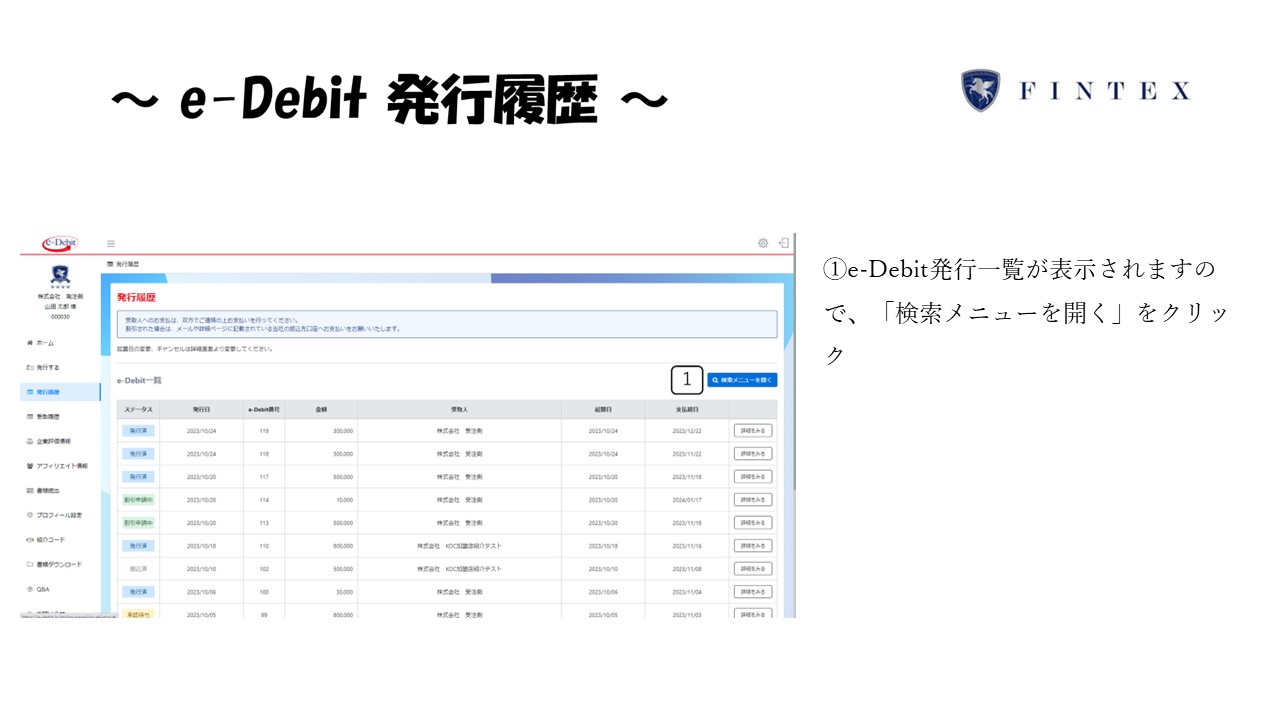Click amount 300,000 in row 119

pos(342,431)
